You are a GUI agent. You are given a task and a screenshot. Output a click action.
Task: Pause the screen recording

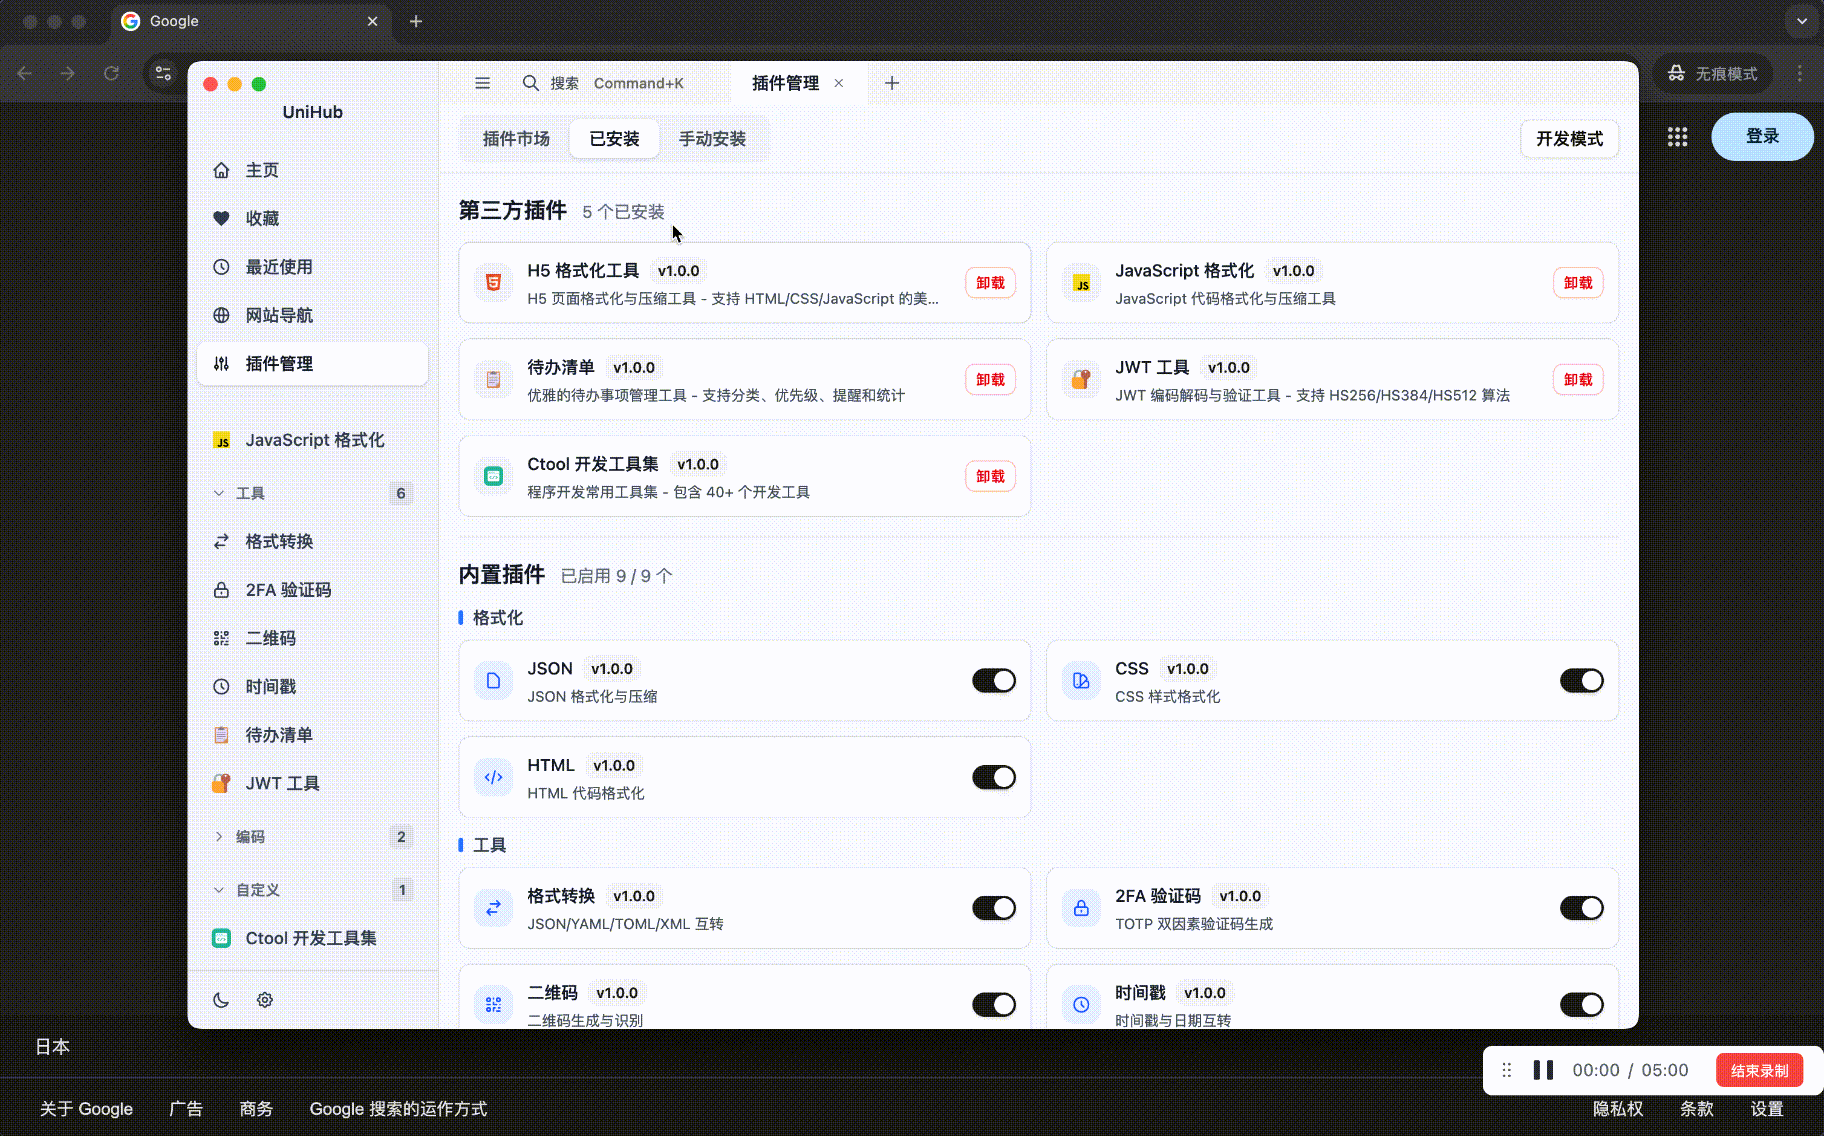click(1543, 1070)
